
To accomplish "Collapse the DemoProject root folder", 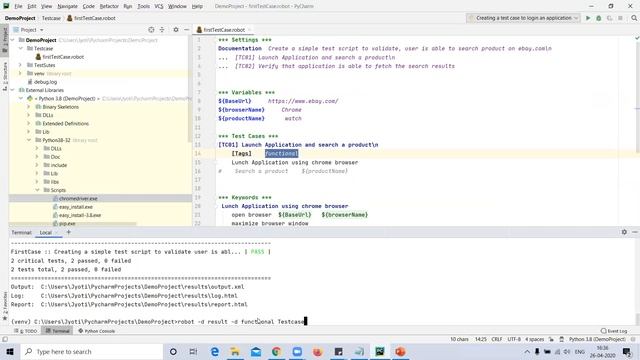I will point(13,40).
